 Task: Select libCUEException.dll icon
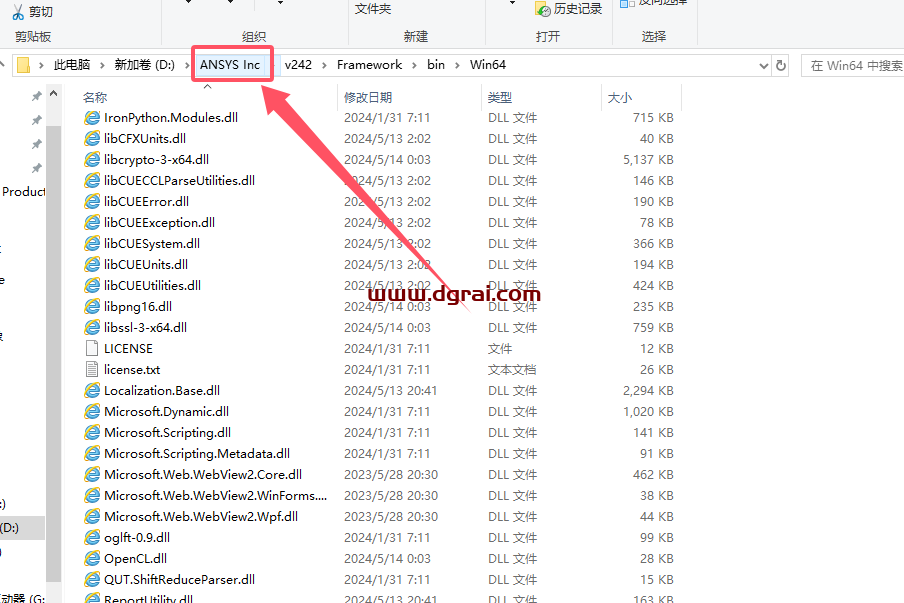[x=92, y=223]
